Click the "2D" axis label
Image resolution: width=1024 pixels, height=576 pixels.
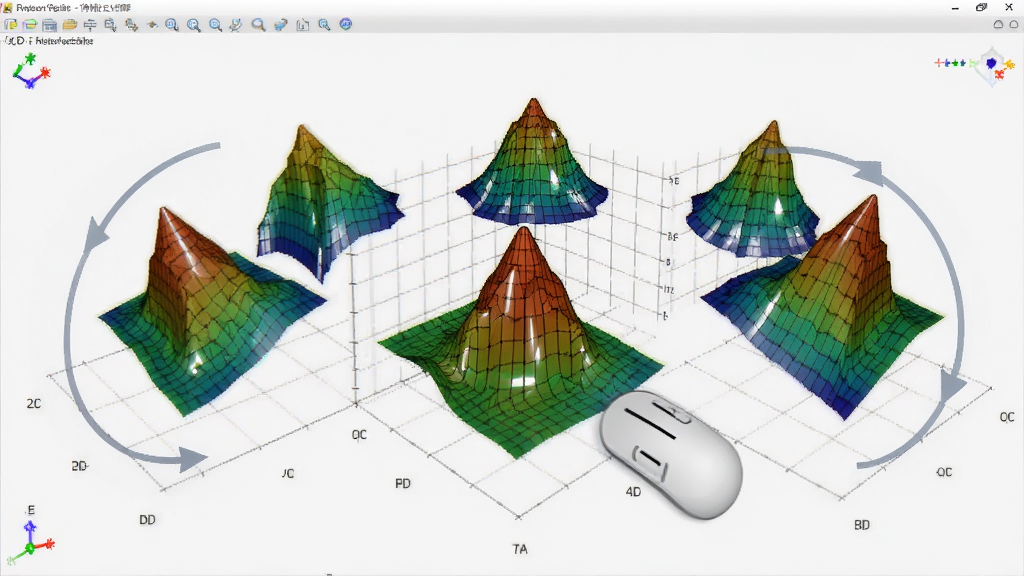tap(79, 466)
